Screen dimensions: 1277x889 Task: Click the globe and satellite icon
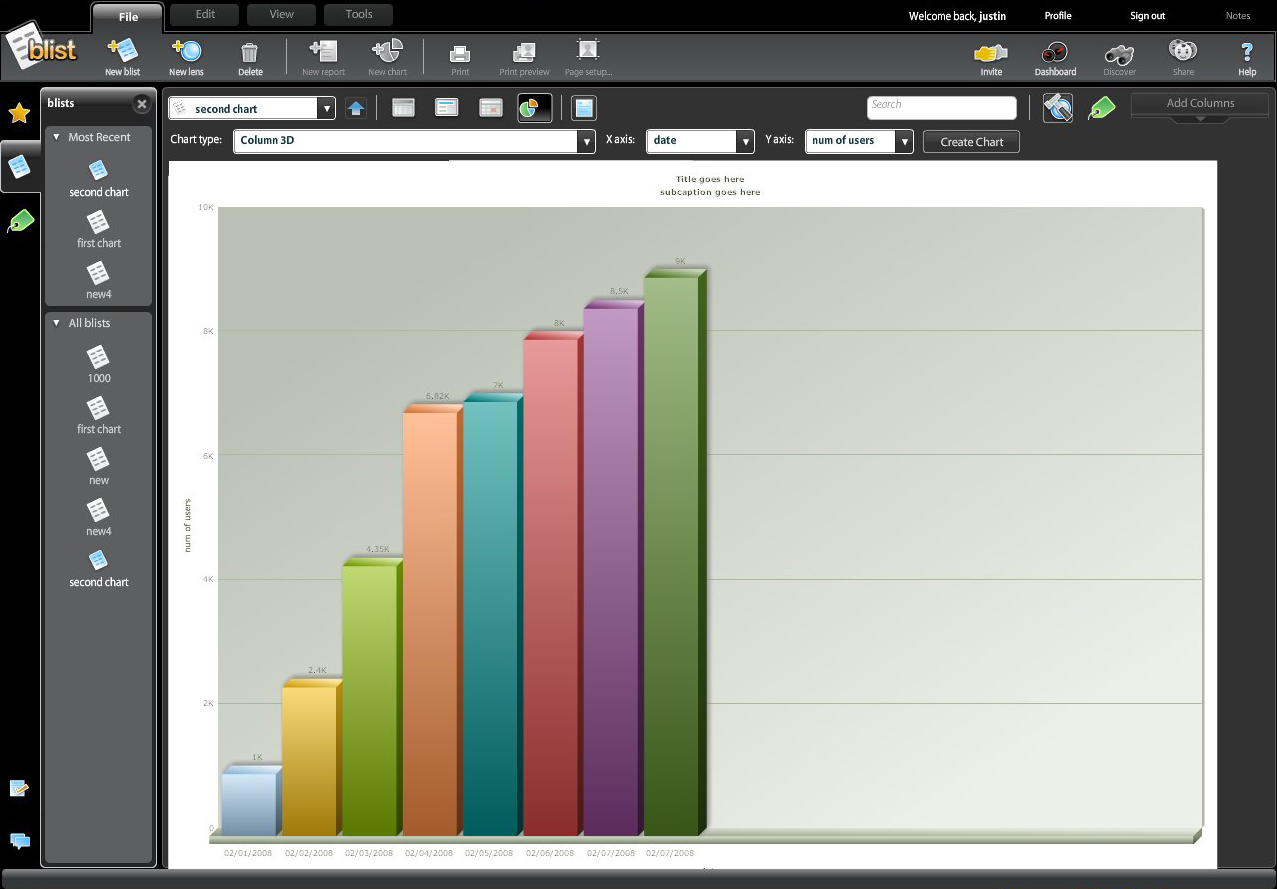[x=1058, y=108]
